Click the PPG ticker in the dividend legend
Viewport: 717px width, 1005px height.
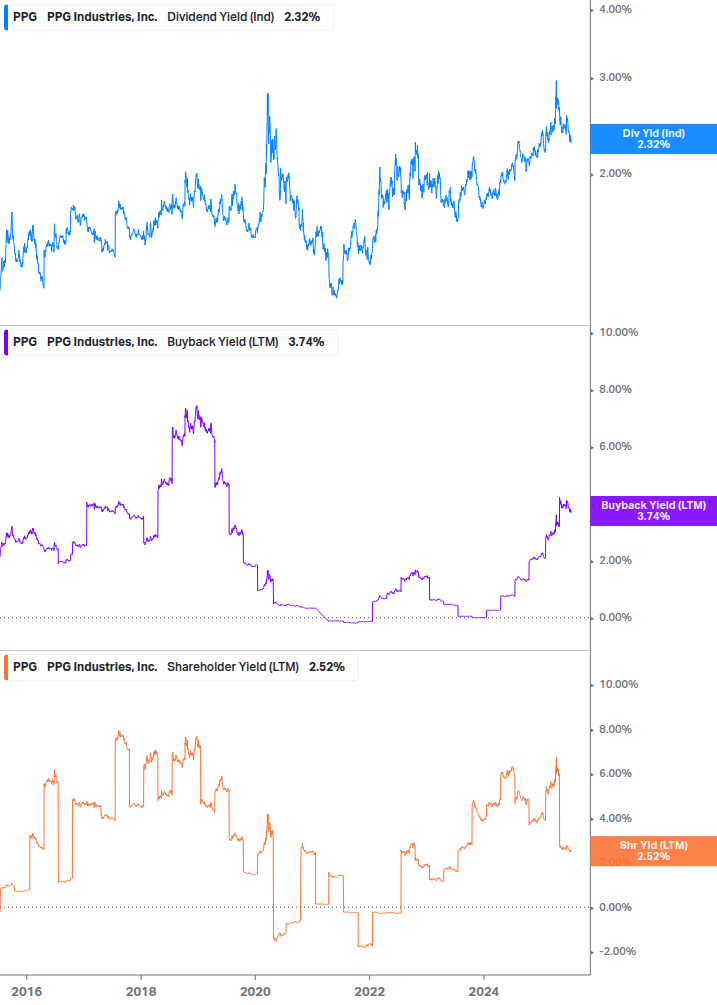coord(25,17)
